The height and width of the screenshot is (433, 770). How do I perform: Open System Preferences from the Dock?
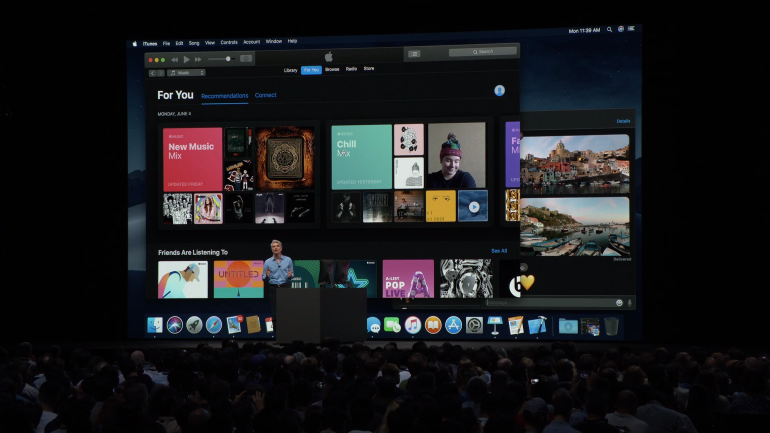pos(474,325)
